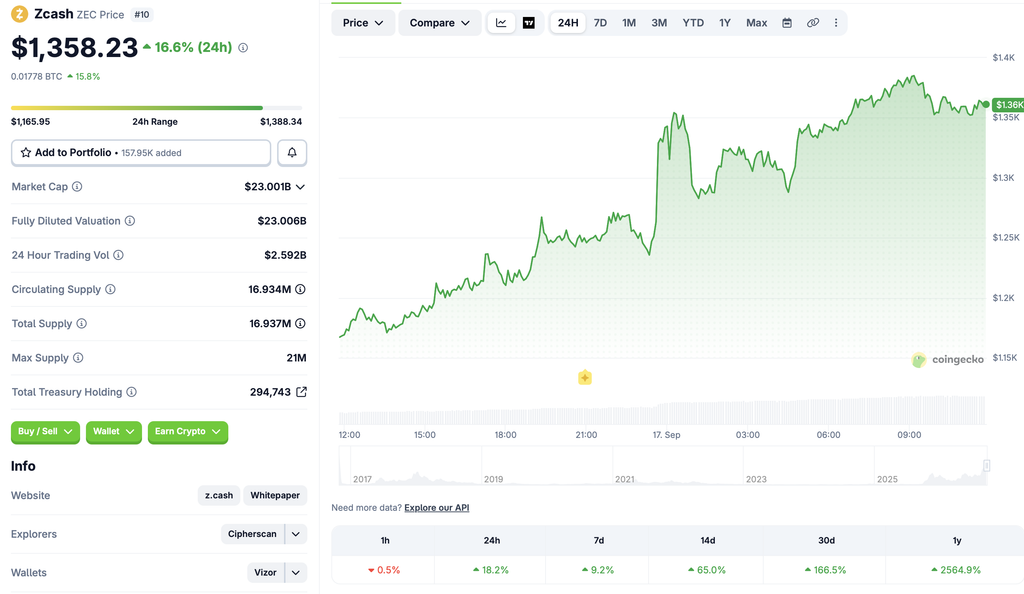Open the z.cash website link
This screenshot has height=594, width=1024.
[219, 495]
